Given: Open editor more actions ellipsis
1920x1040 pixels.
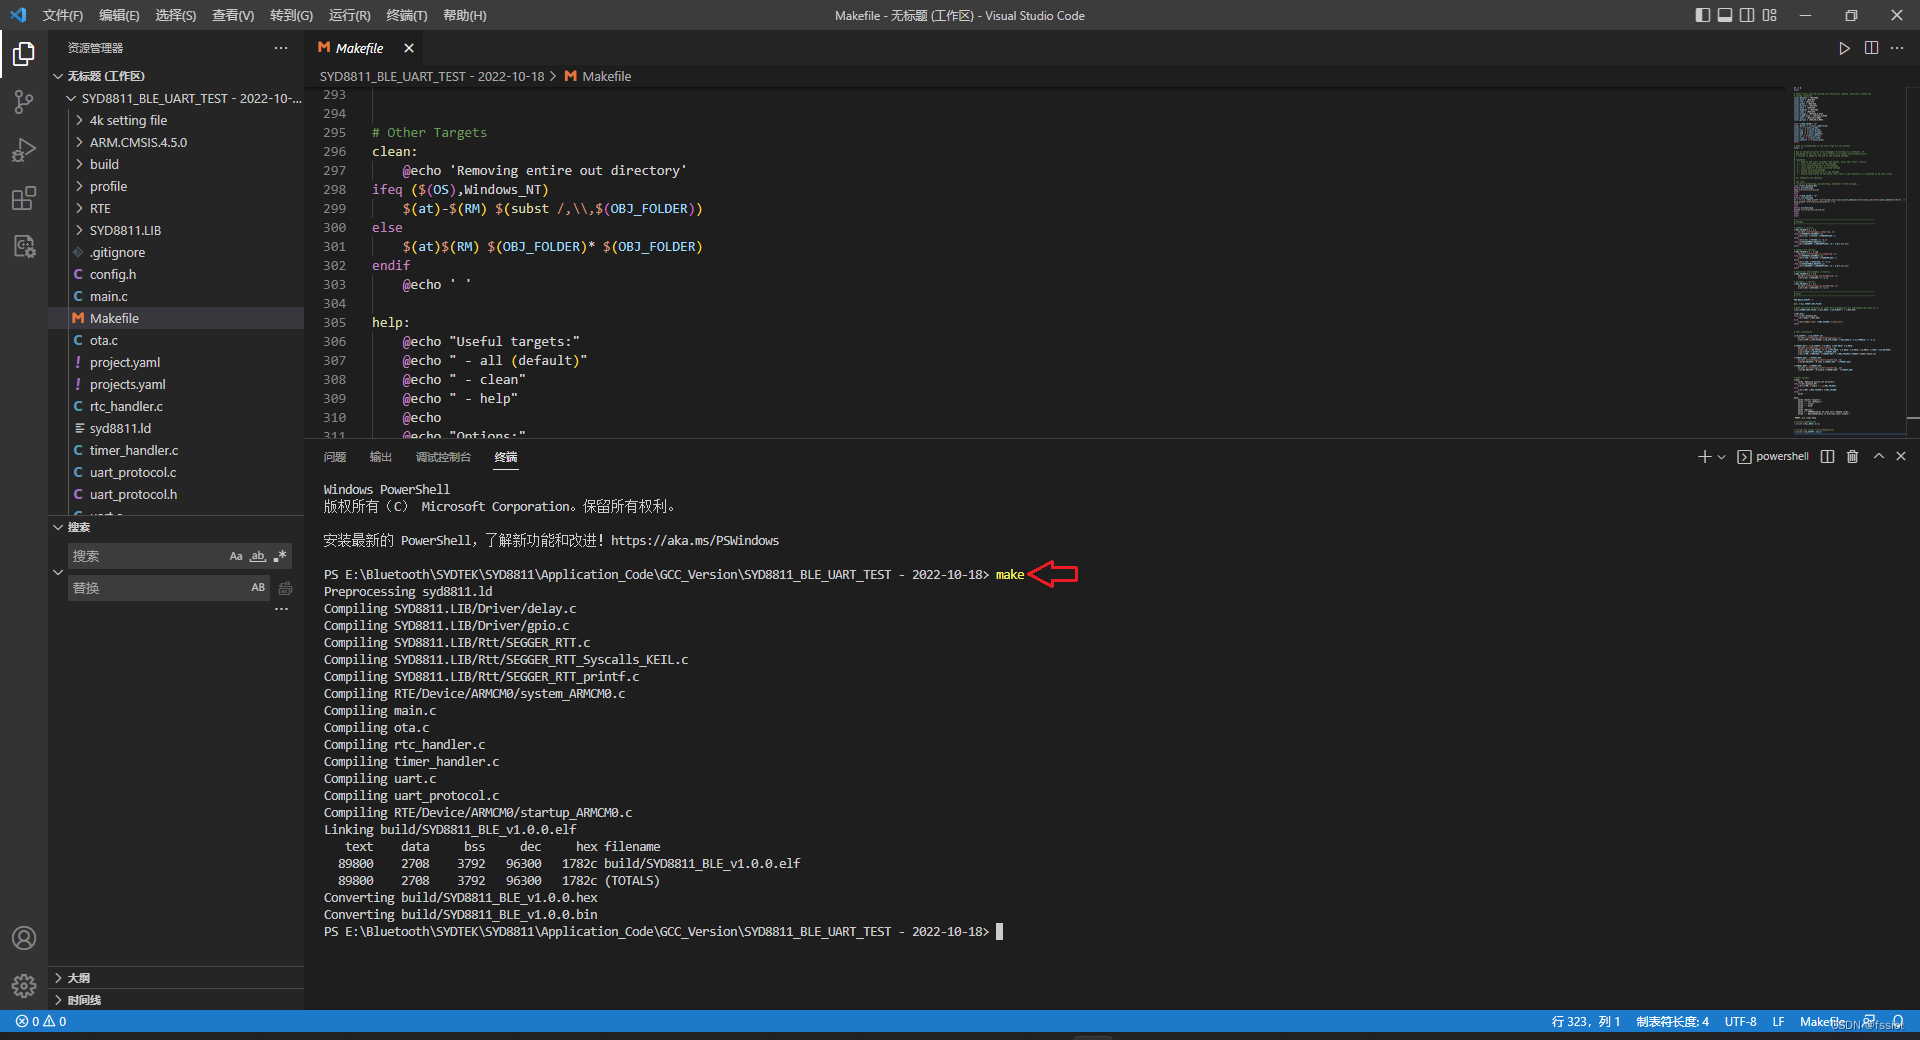Looking at the screenshot, I should [x=1897, y=48].
